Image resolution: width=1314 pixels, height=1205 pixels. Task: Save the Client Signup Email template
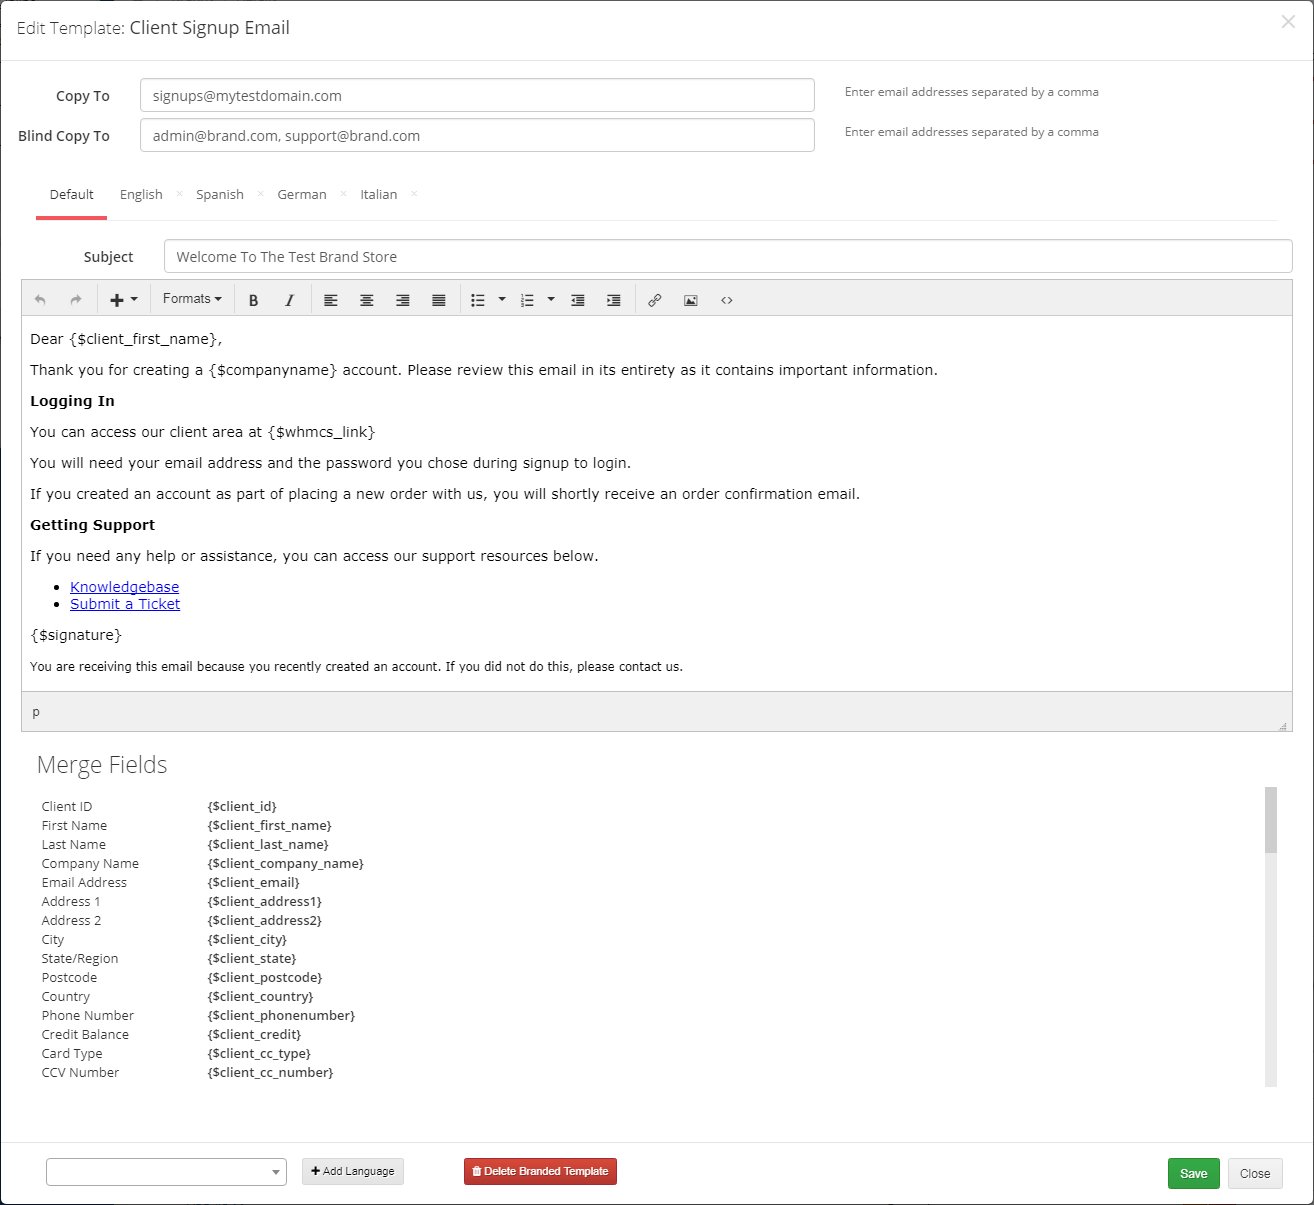pyautogui.click(x=1193, y=1173)
